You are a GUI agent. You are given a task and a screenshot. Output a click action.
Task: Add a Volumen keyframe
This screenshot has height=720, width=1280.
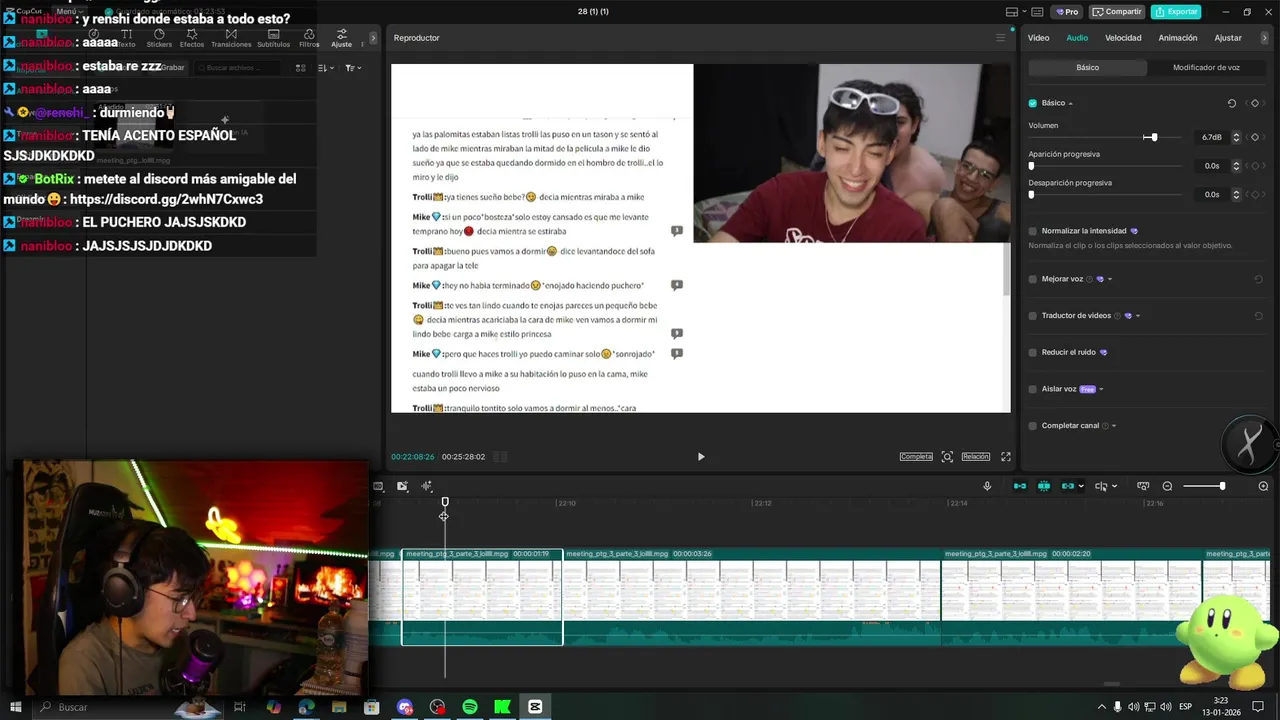click(x=1255, y=137)
